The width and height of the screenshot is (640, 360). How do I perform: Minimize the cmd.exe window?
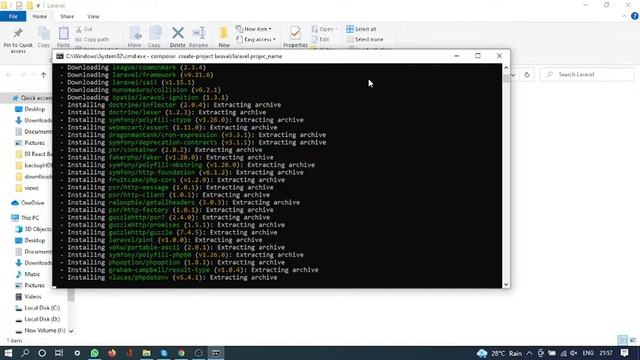tap(457, 56)
